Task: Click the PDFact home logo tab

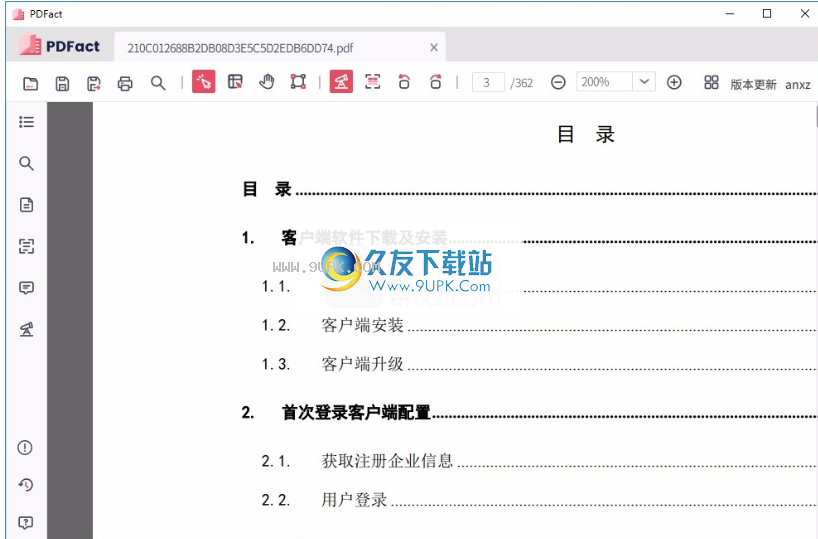Action: click(x=59, y=46)
